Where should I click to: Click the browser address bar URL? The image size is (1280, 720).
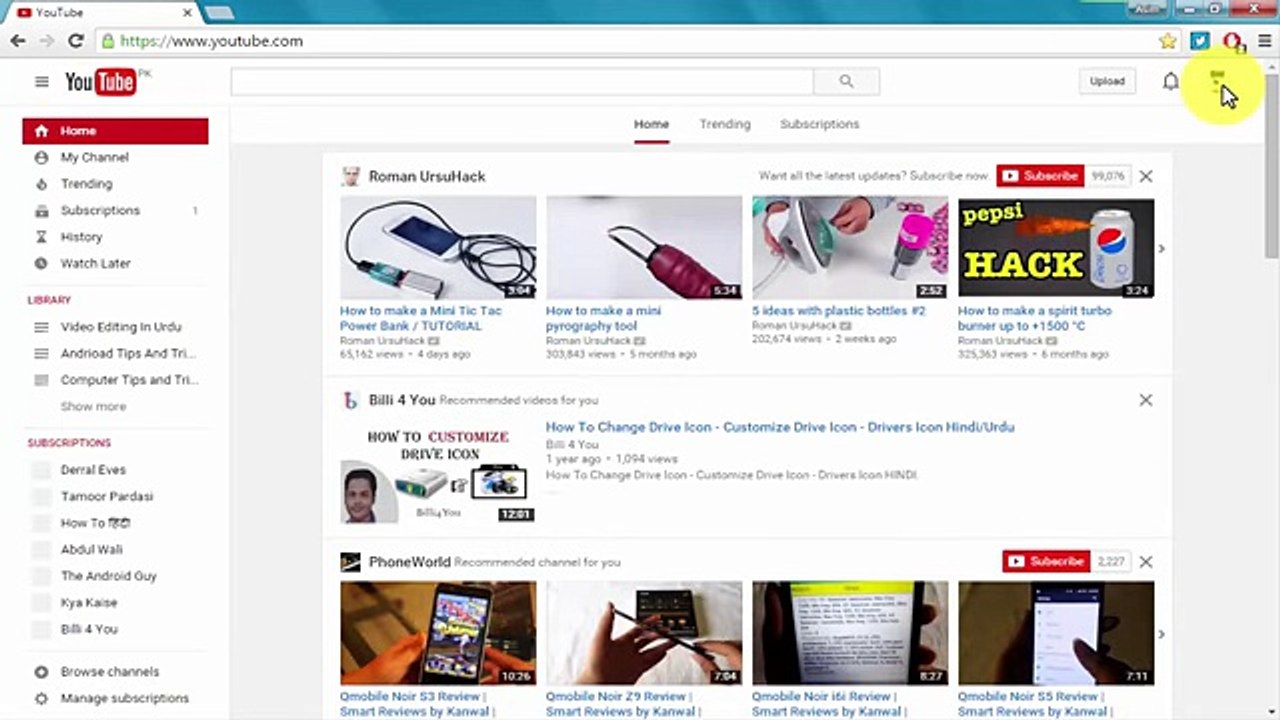coord(211,41)
